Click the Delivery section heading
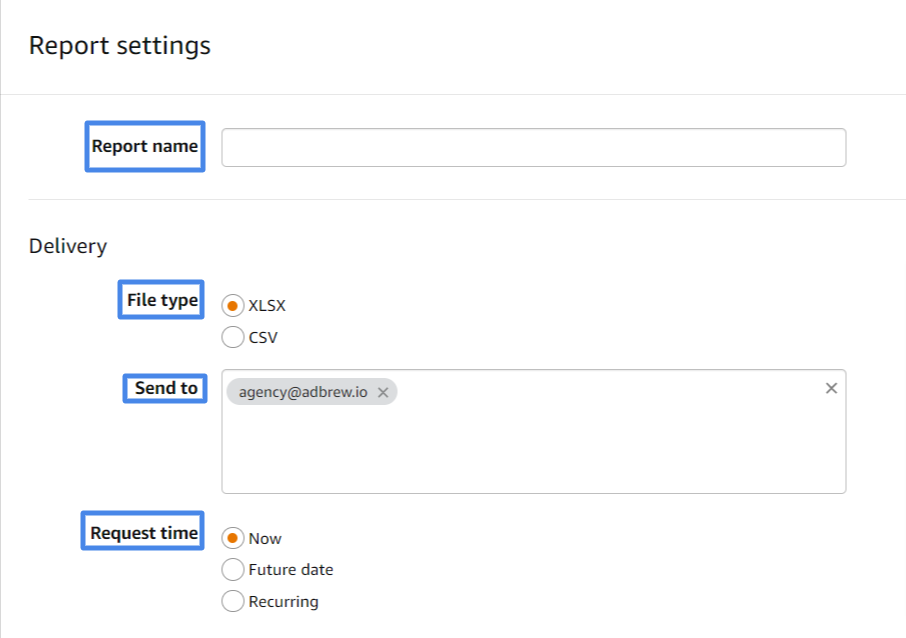This screenshot has height=638, width=906. coord(68,246)
